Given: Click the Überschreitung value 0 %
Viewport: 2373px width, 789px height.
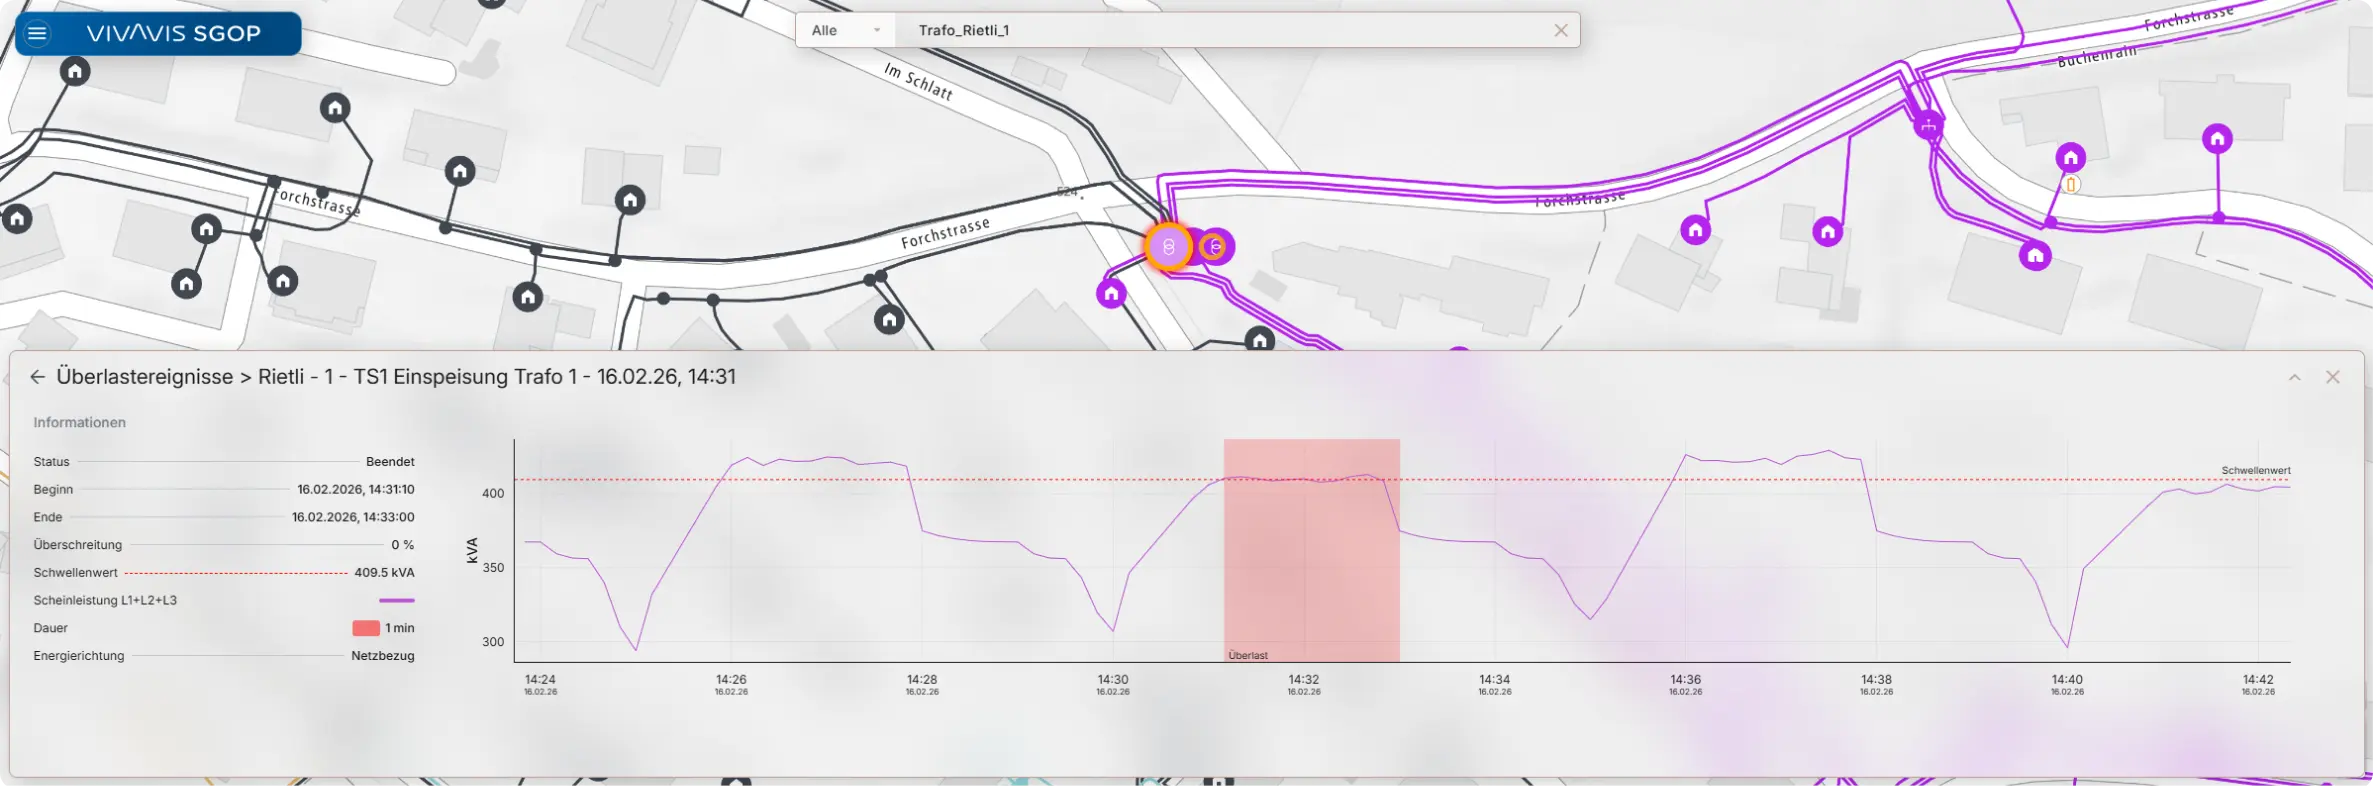Looking at the screenshot, I should click(x=403, y=545).
